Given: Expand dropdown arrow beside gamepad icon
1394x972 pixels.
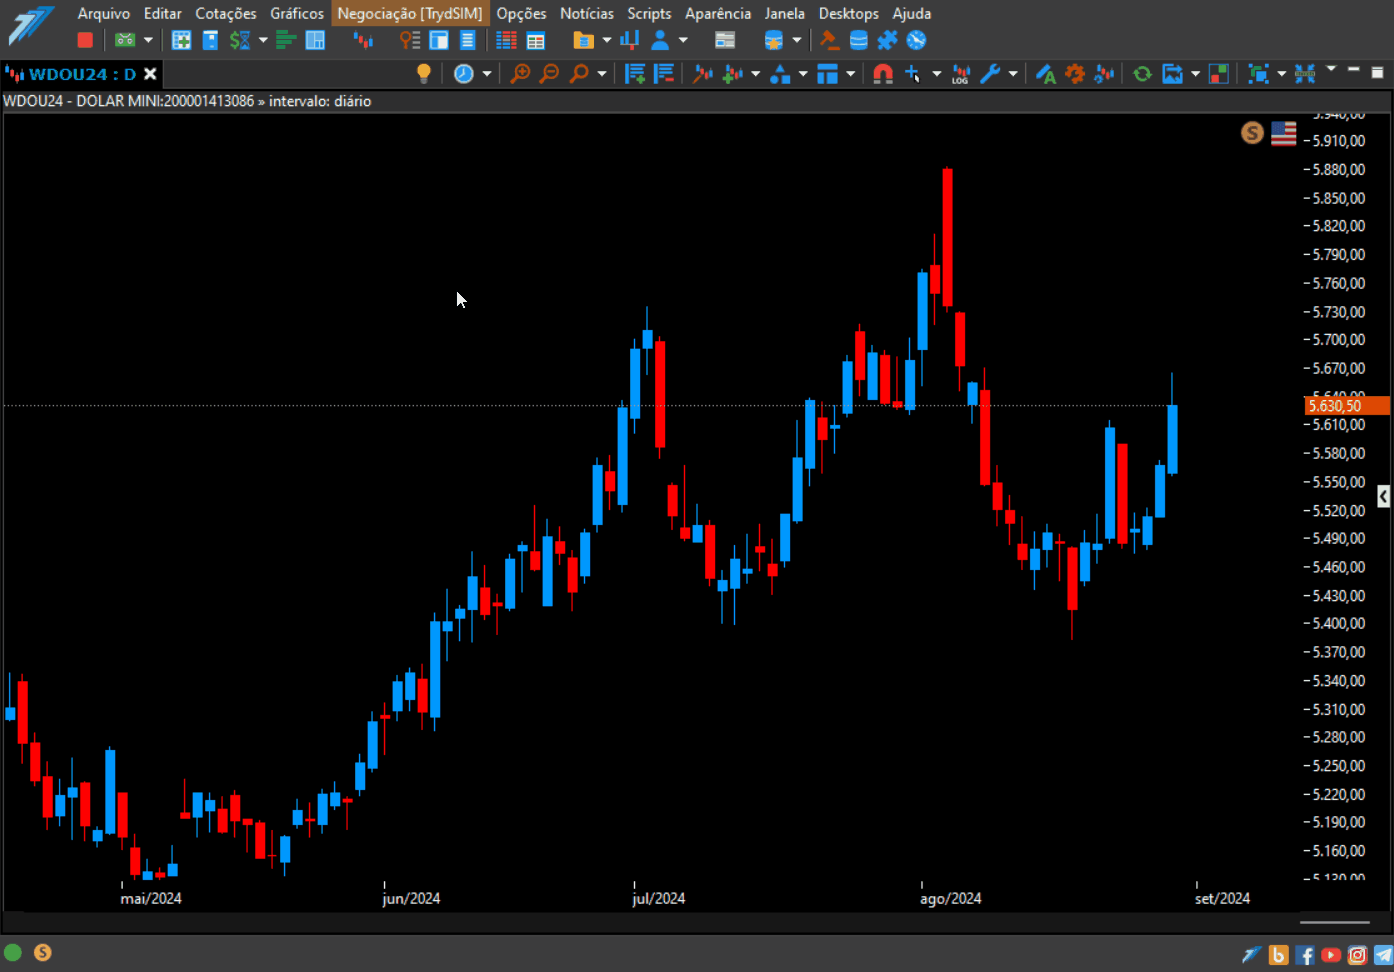Looking at the screenshot, I should [x=148, y=40].
